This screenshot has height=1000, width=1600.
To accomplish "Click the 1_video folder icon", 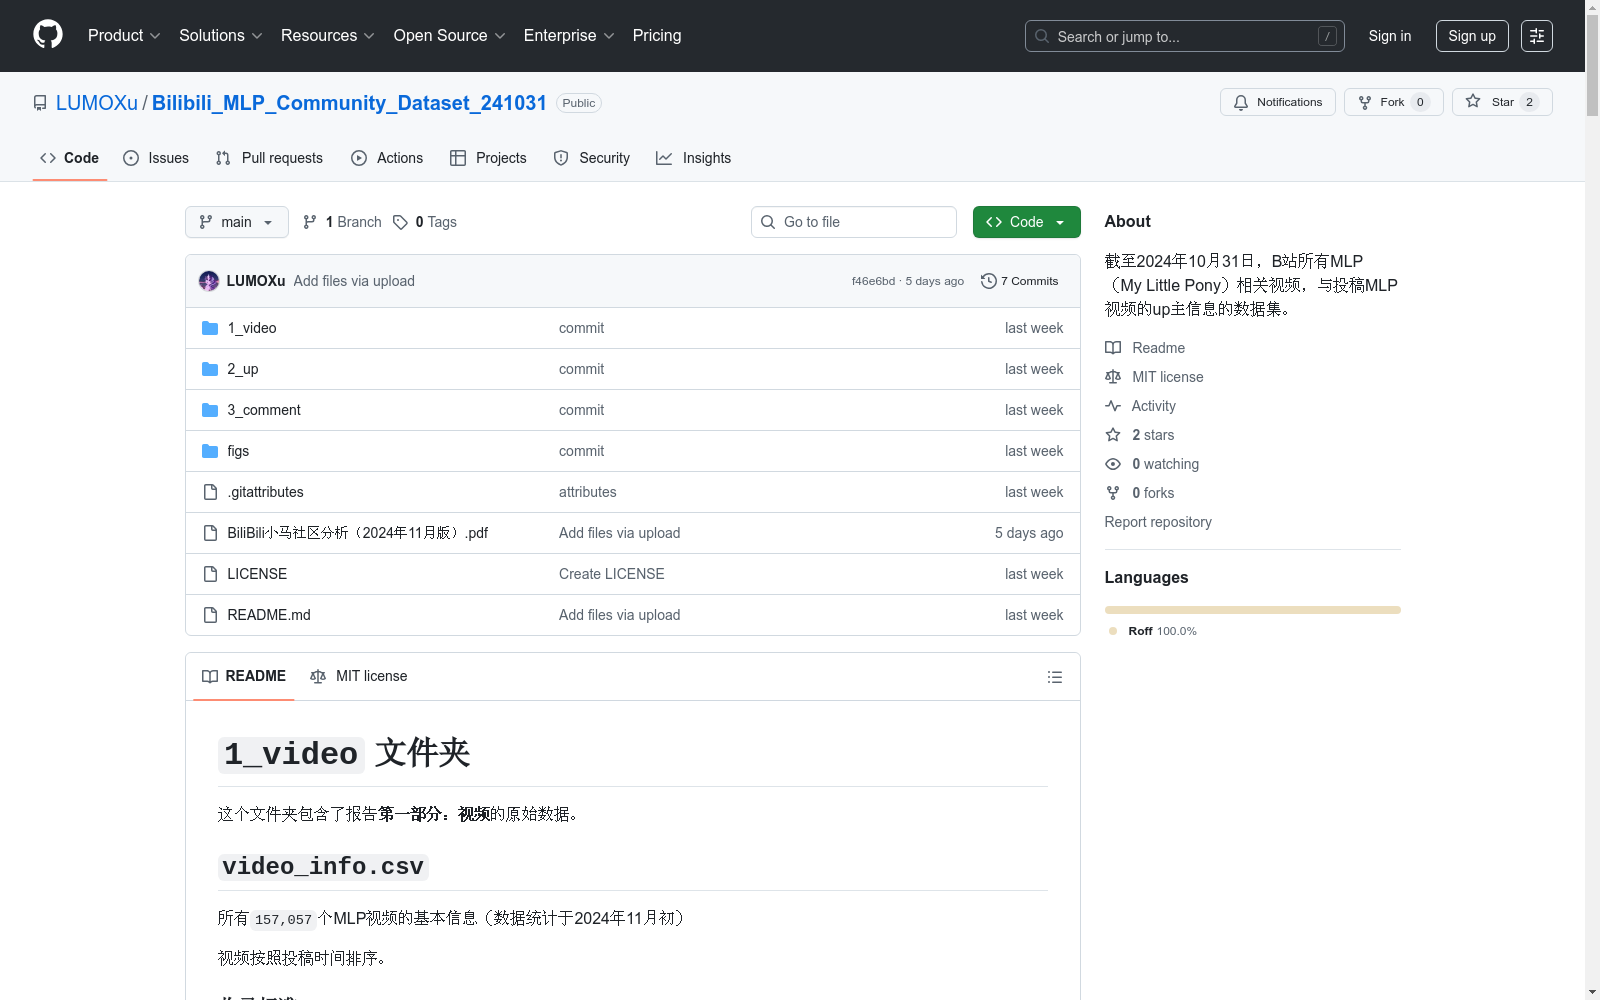I will pyautogui.click(x=210, y=328).
